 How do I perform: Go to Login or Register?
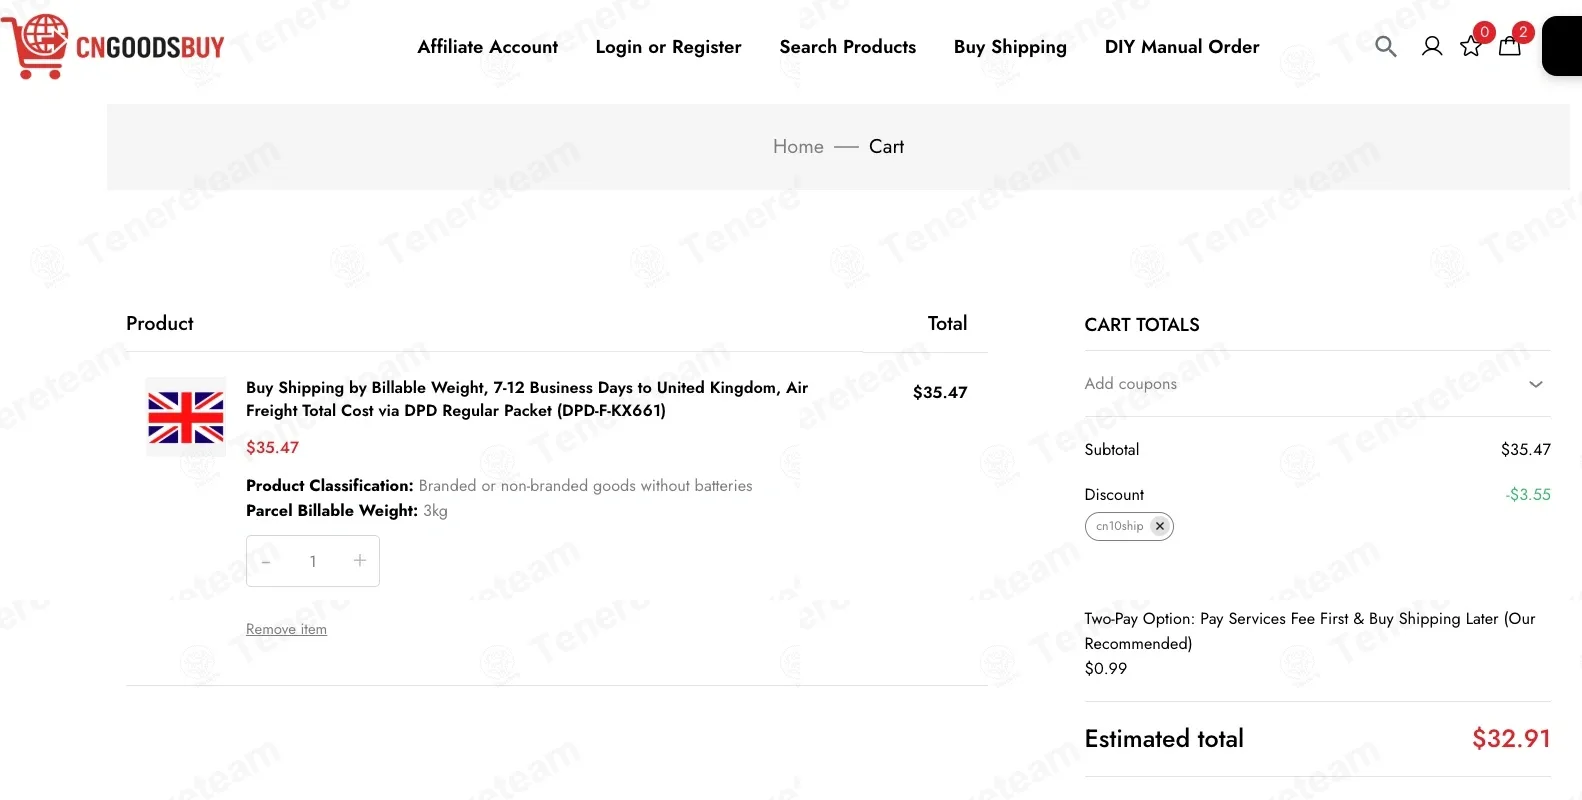pyautogui.click(x=668, y=47)
